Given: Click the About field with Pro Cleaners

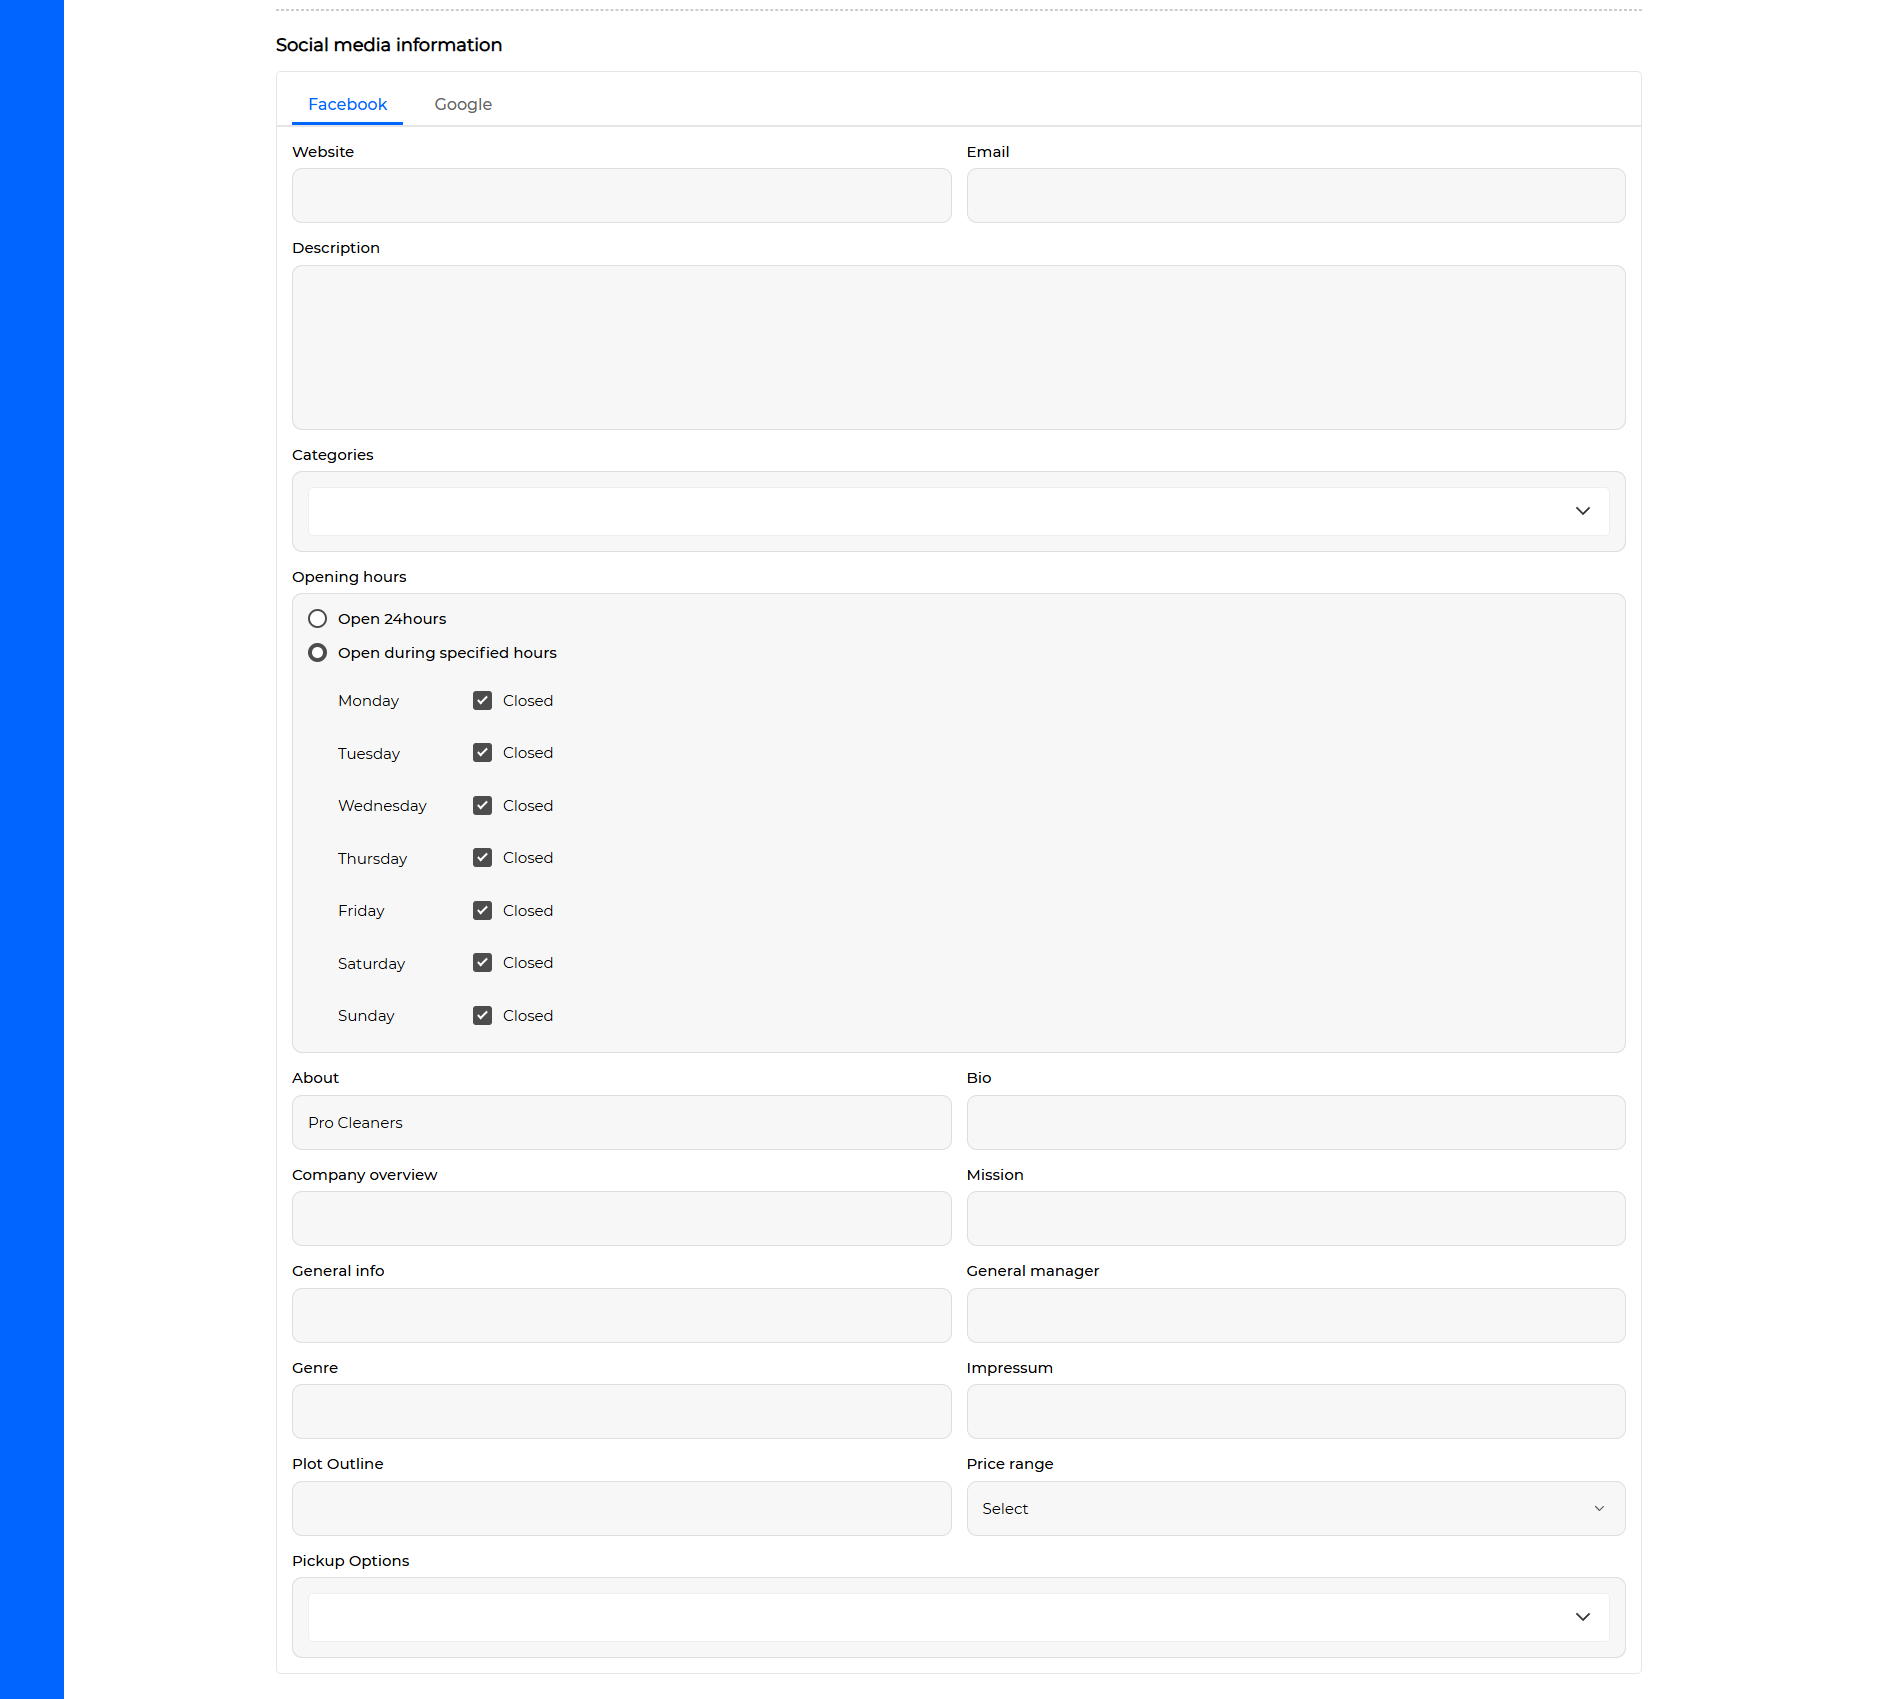Looking at the screenshot, I should [x=621, y=1122].
